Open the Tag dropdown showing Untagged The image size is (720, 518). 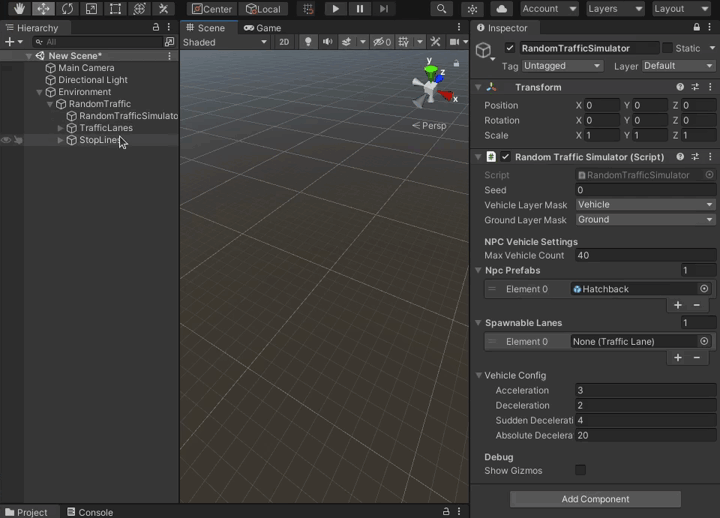tap(562, 66)
